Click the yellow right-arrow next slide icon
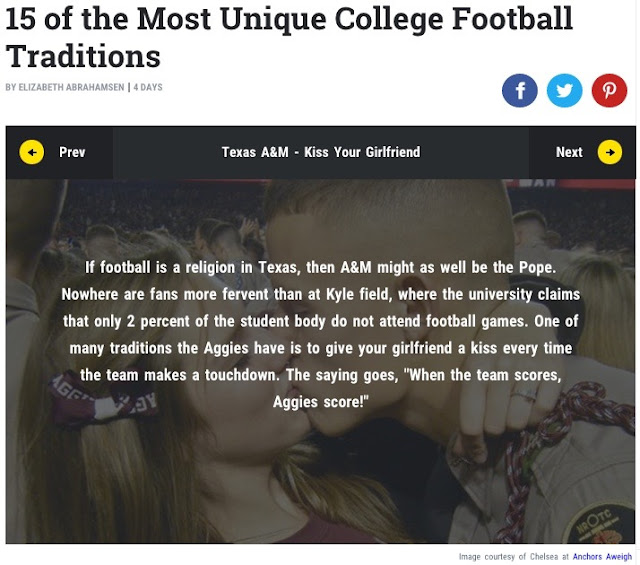Image resolution: width=640 pixels, height=565 pixels. [609, 152]
